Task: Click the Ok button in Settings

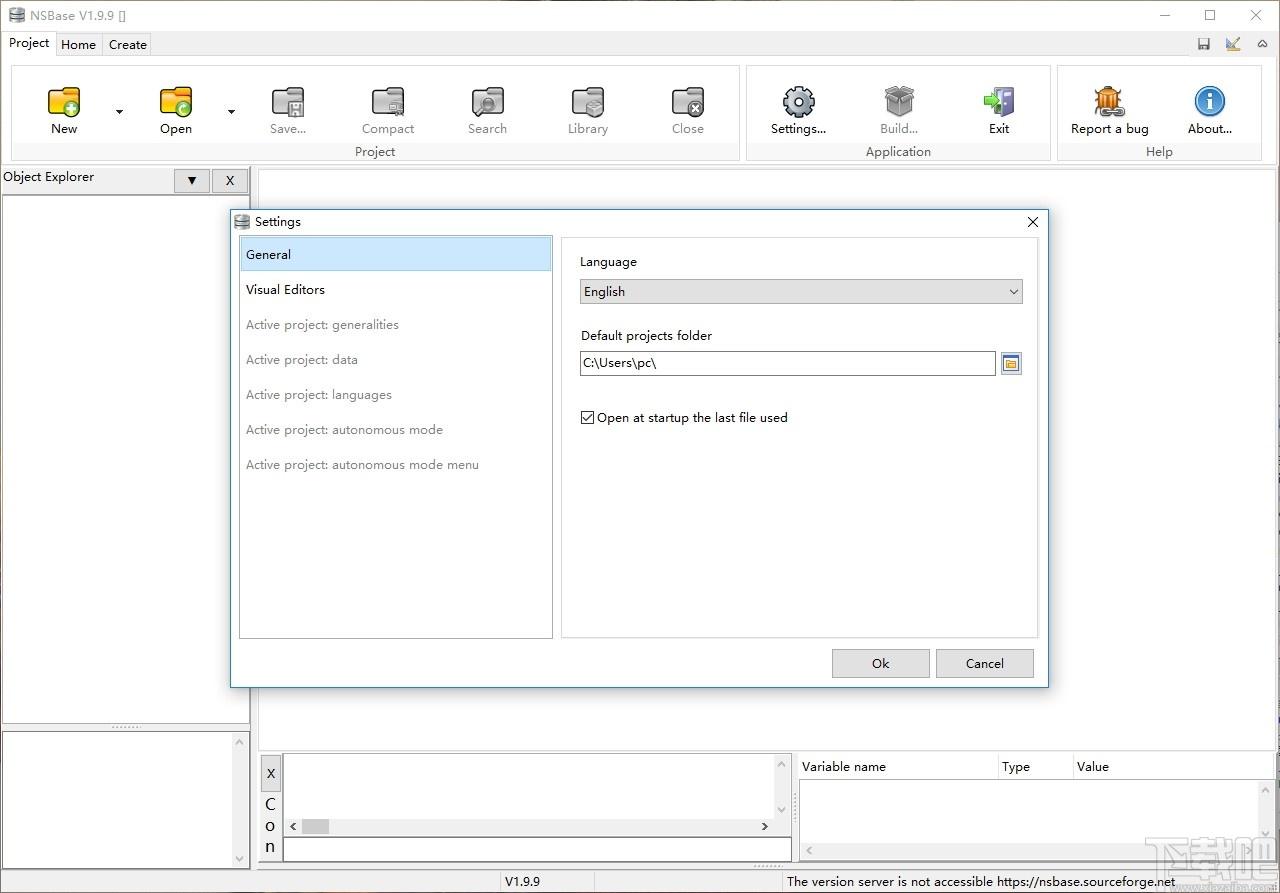Action: click(881, 663)
